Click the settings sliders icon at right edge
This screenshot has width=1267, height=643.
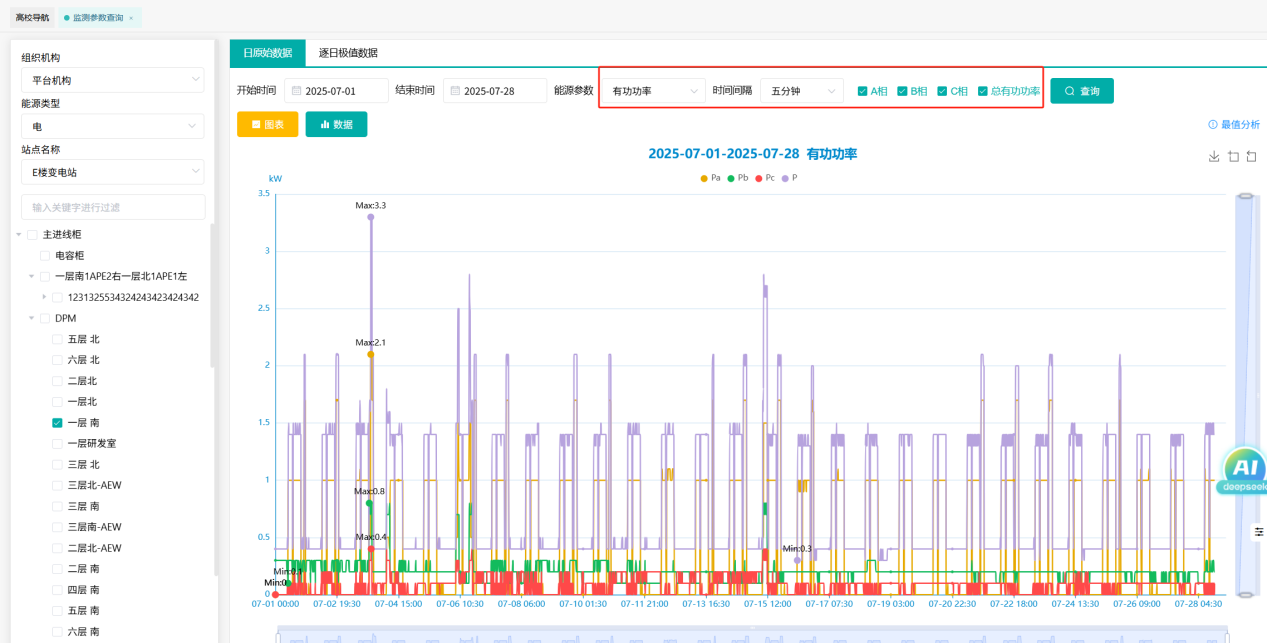click(x=1259, y=532)
